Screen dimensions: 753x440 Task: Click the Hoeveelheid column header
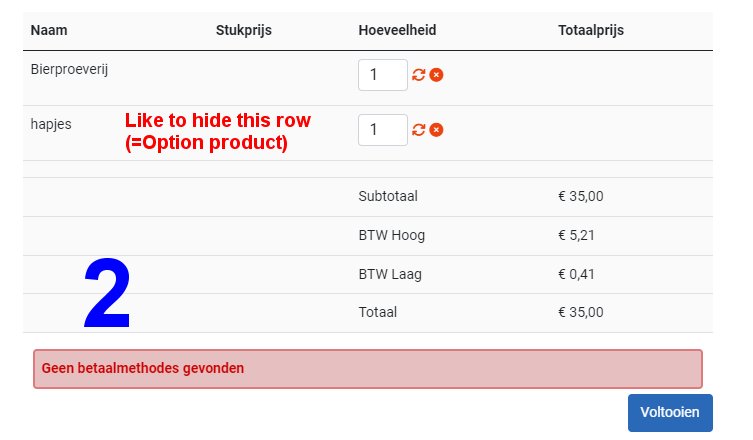click(x=397, y=30)
